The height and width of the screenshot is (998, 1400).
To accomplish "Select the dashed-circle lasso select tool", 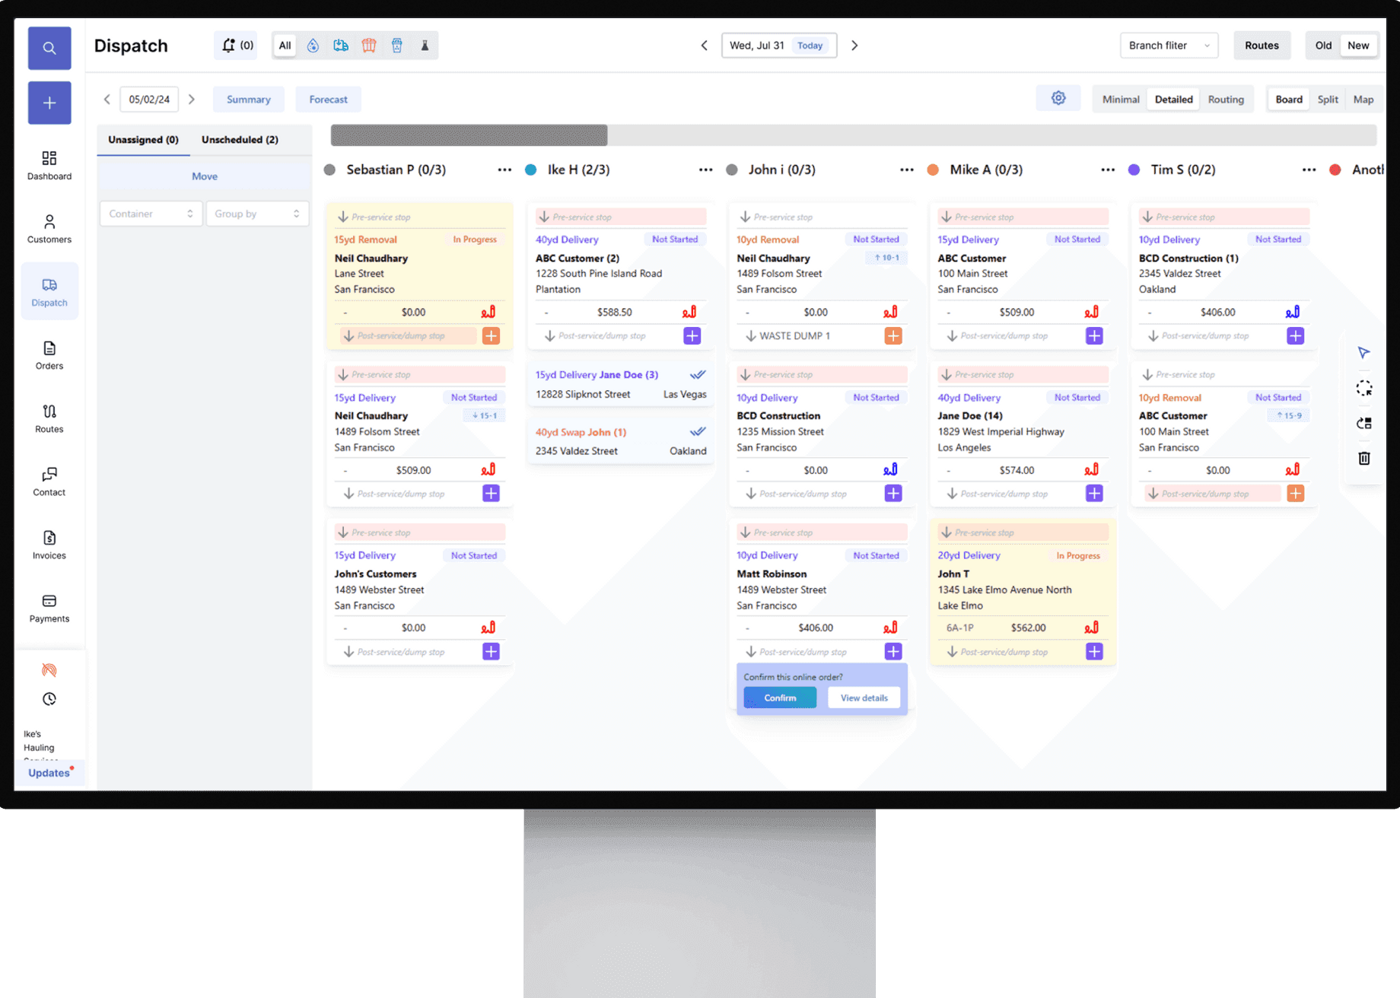I will click(1364, 388).
